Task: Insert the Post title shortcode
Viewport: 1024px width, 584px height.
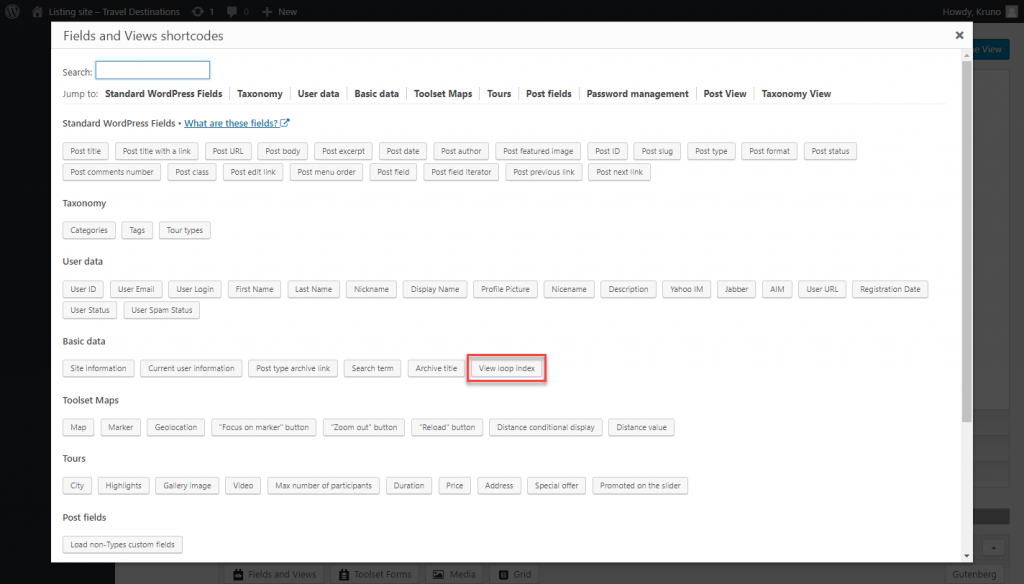Action: pos(86,151)
